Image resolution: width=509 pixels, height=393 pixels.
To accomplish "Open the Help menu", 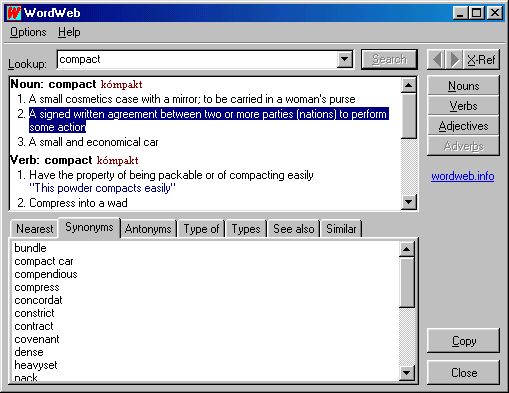I will (x=69, y=32).
